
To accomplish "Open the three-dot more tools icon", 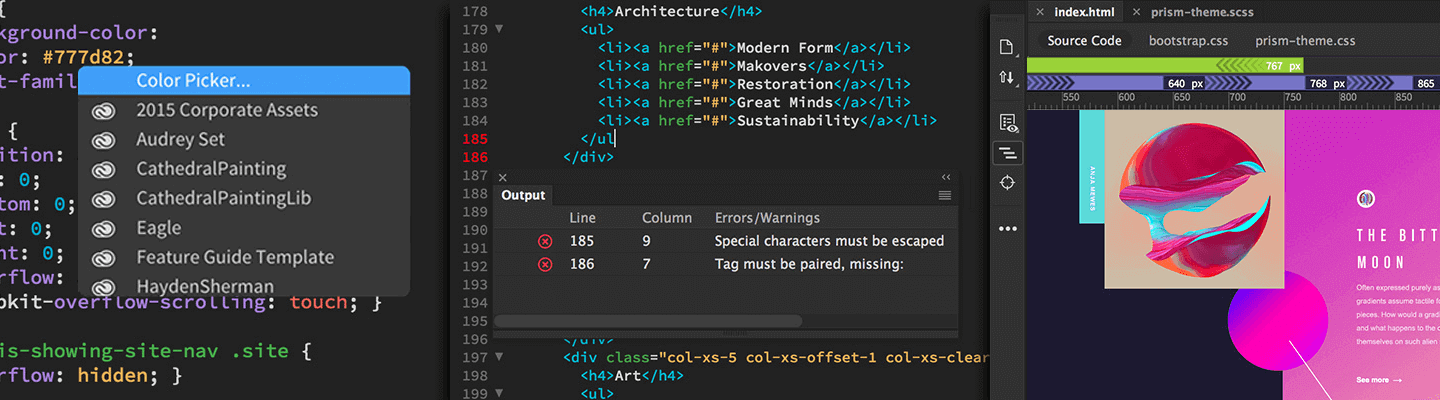I will click(x=1007, y=229).
